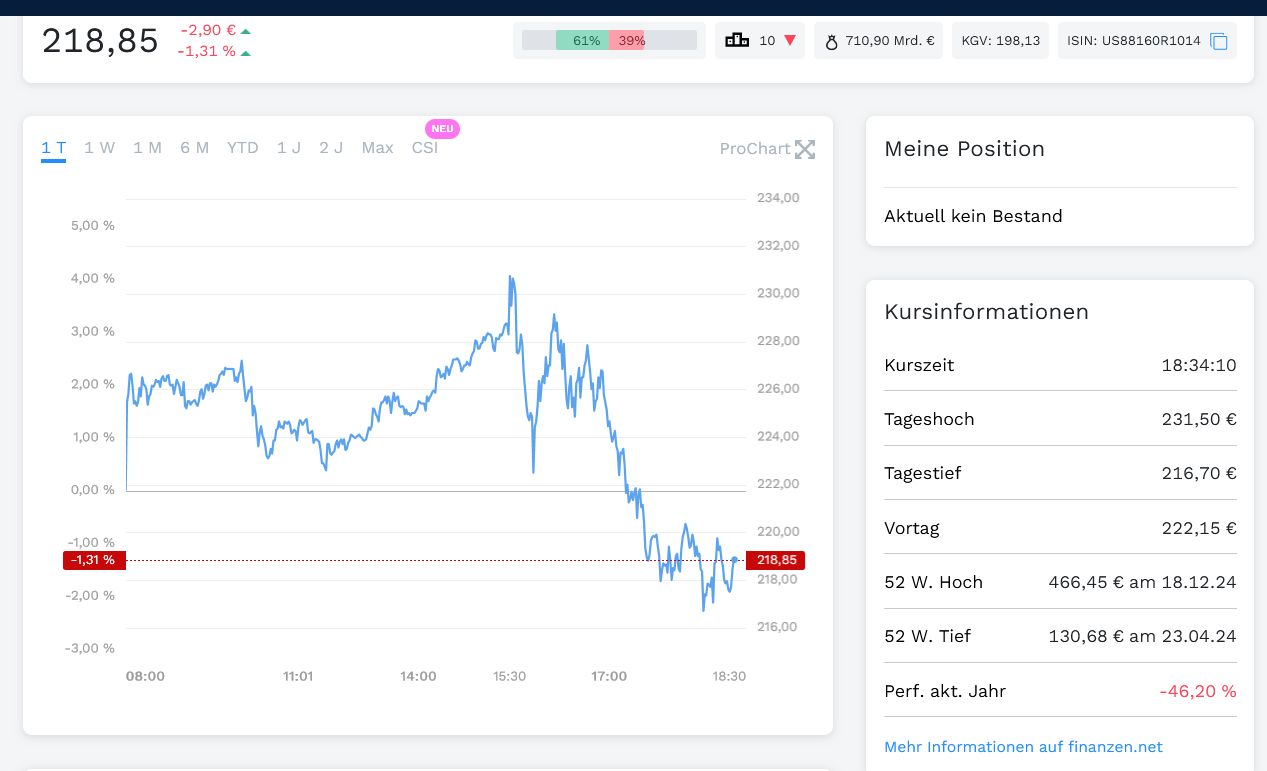Viewport: 1267px width, 771px height.
Task: Select the YTD chart range
Action: pyautogui.click(x=242, y=148)
